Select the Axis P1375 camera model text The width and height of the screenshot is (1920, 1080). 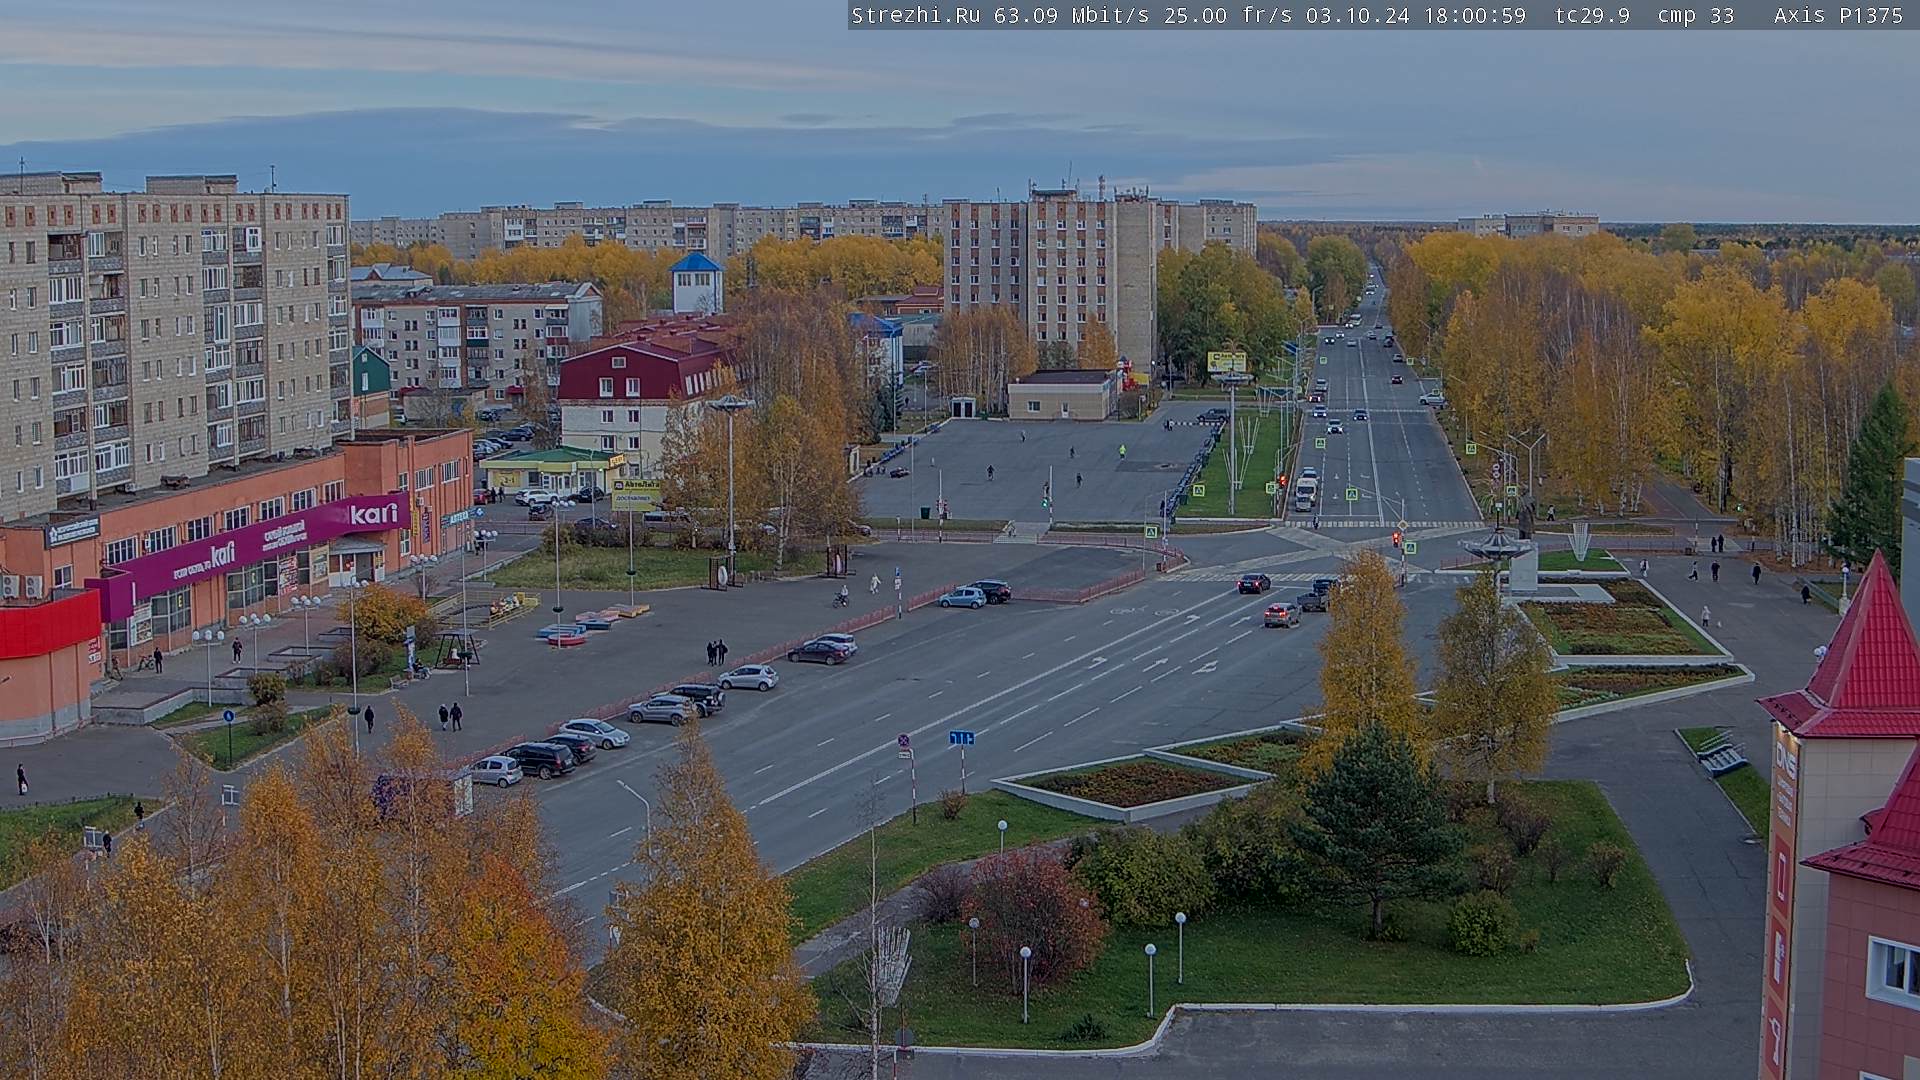click(1838, 15)
